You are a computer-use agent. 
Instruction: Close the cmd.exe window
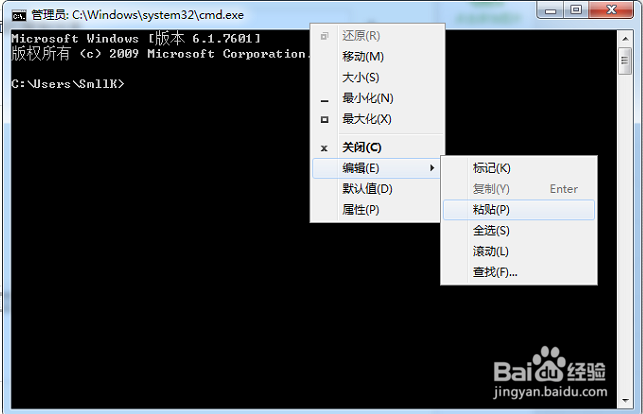pos(611,10)
